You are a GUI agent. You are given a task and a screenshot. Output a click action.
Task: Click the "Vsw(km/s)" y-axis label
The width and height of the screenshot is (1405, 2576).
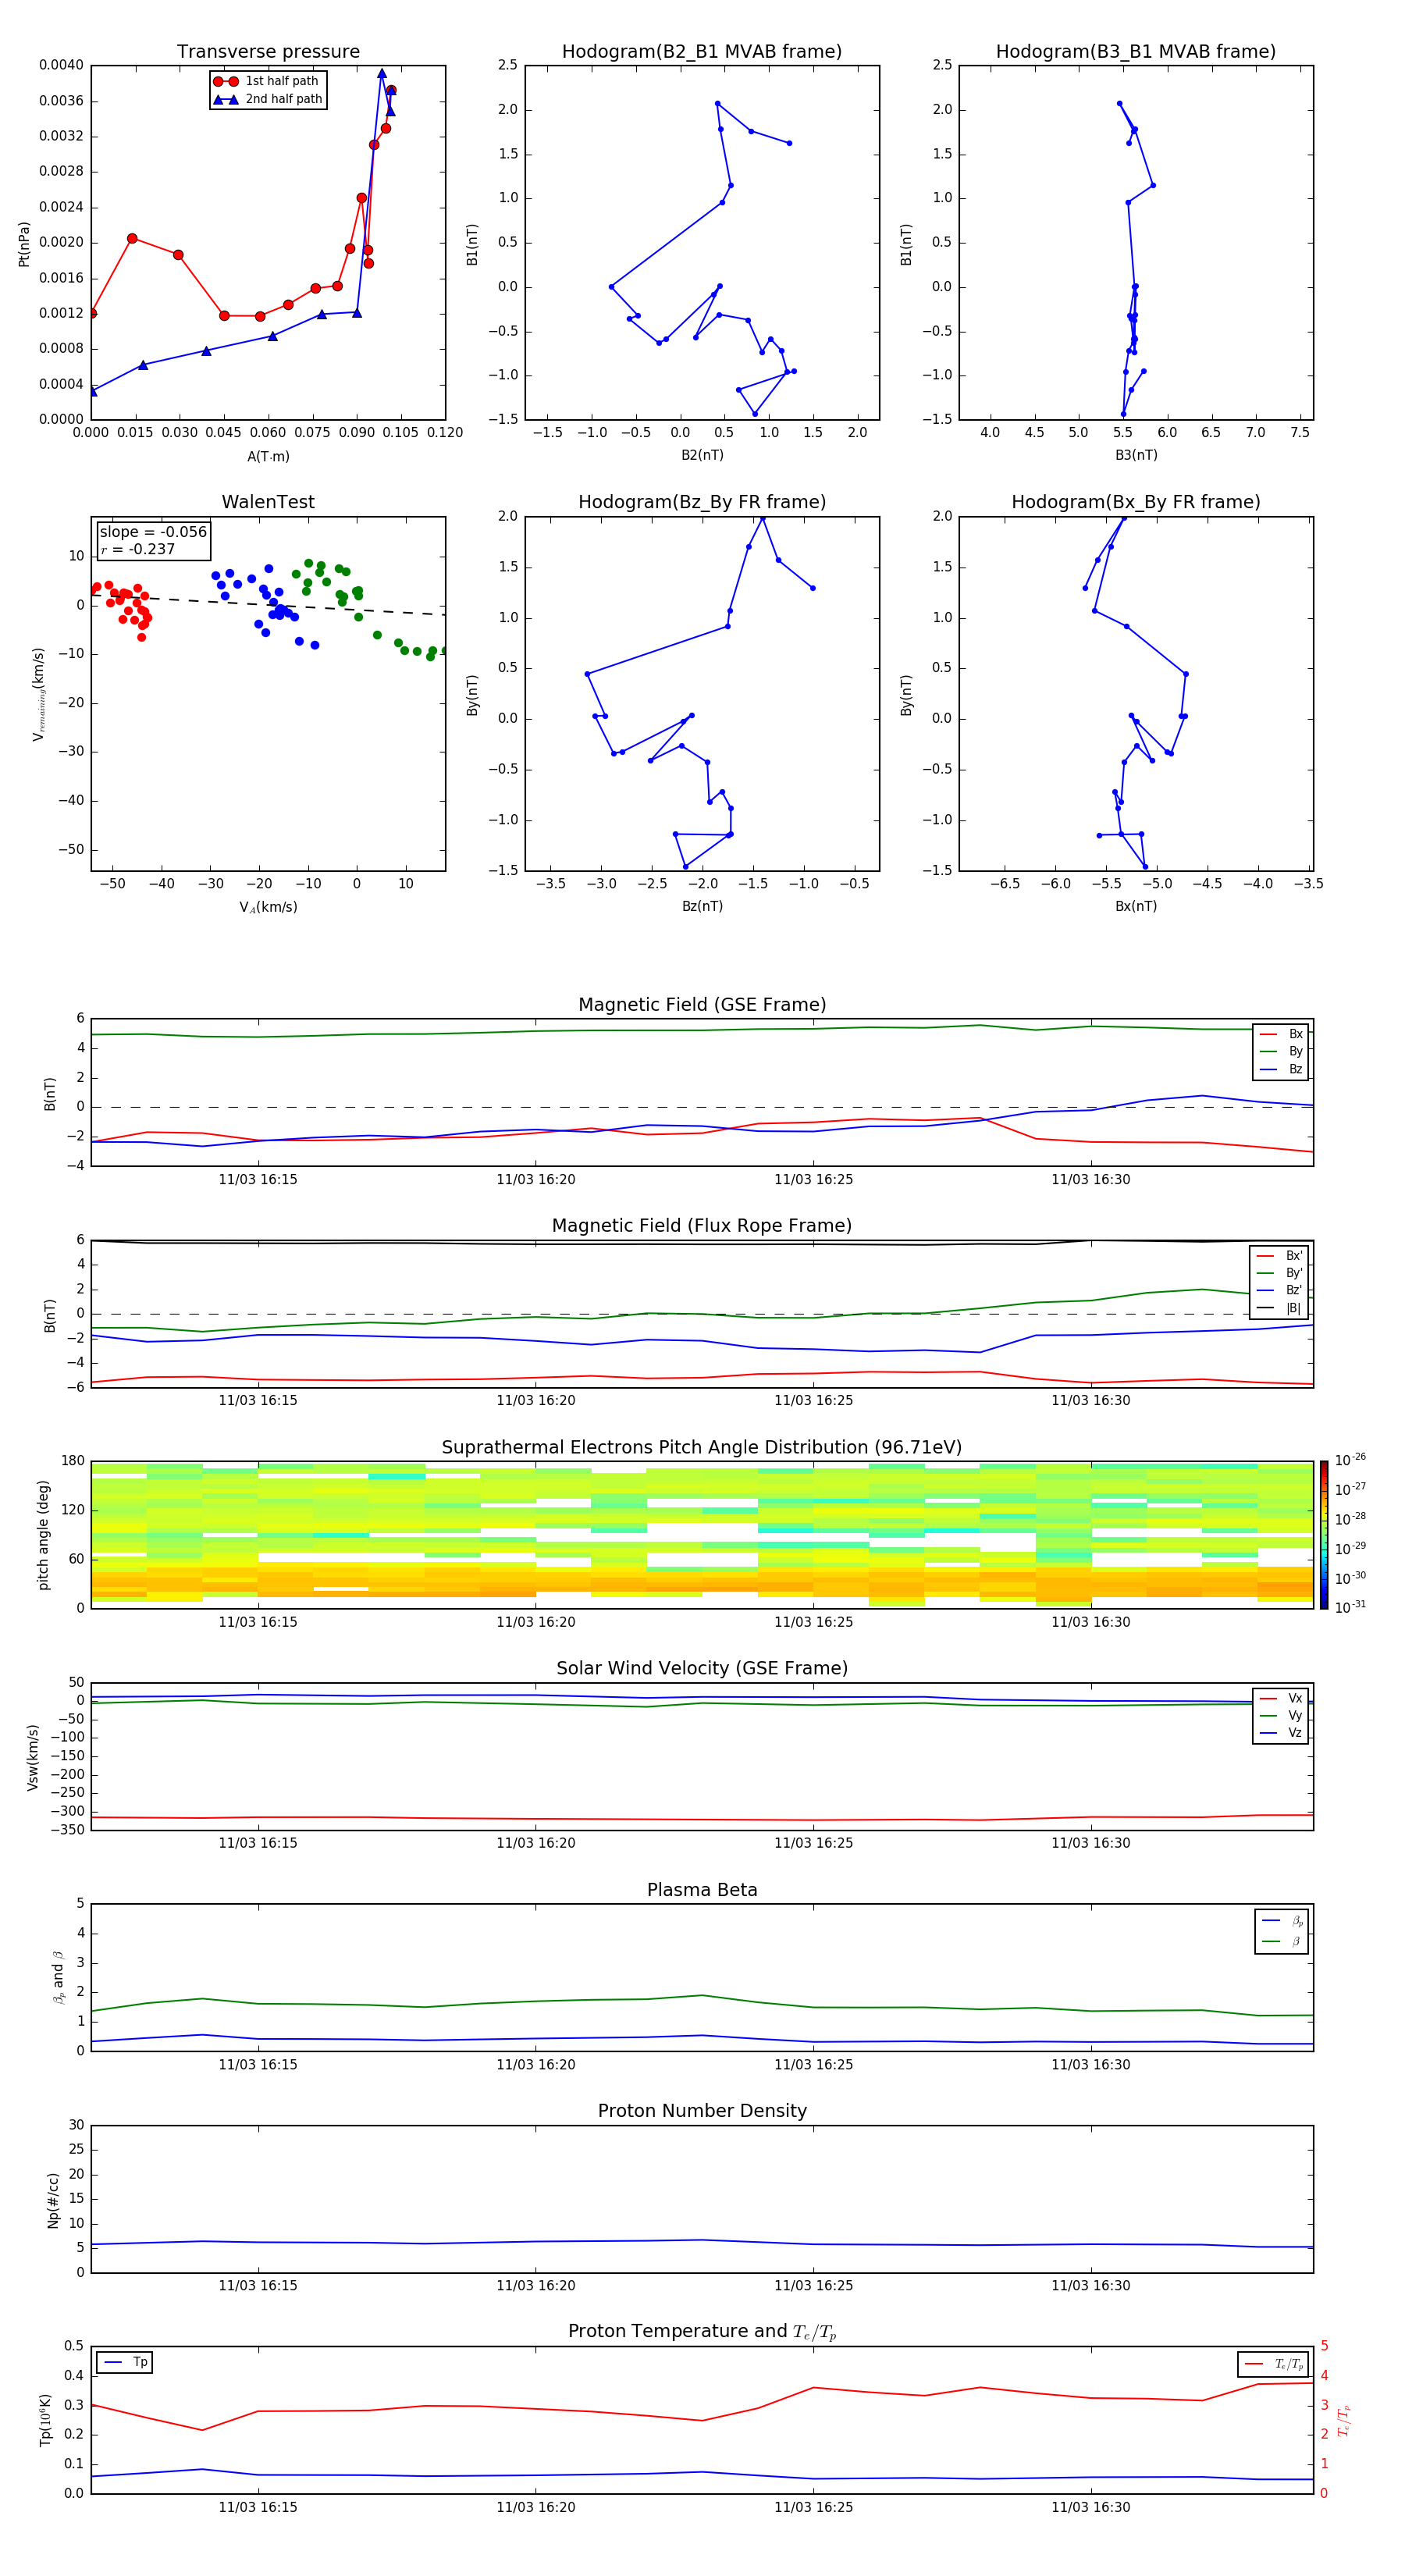coord(32,1757)
